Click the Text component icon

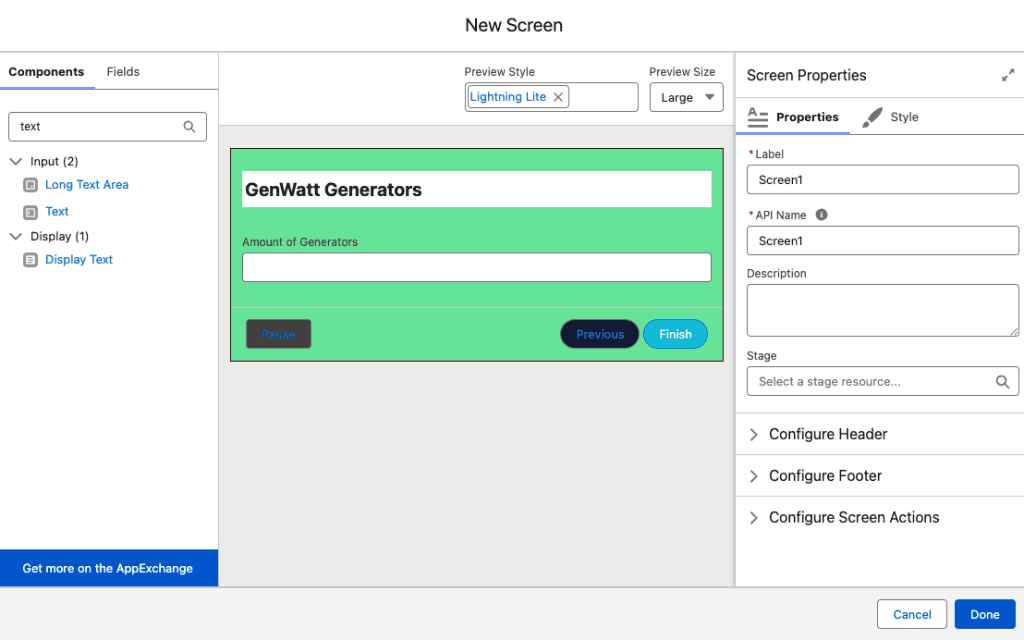[x=30, y=212]
